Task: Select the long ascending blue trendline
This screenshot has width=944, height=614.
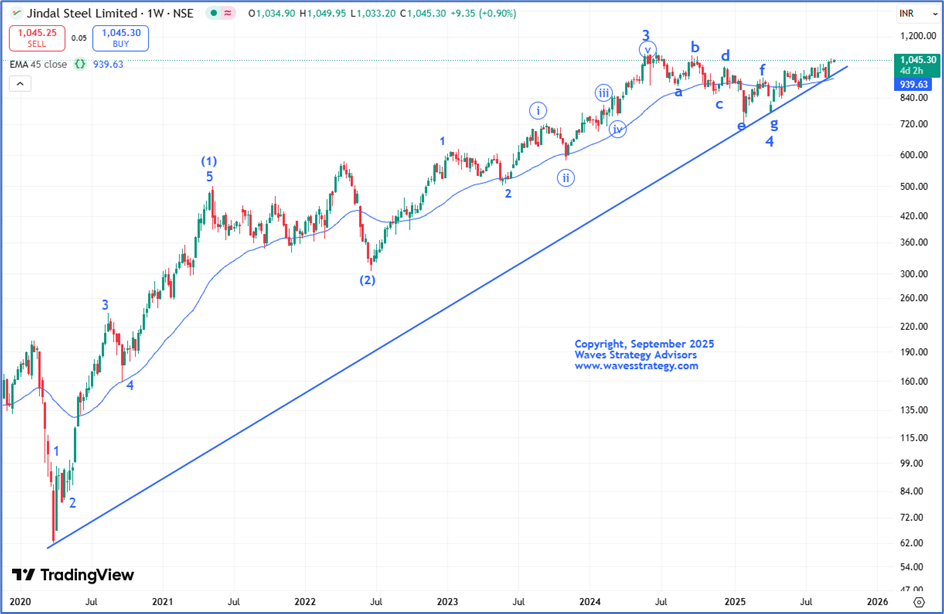Action: [x=447, y=307]
